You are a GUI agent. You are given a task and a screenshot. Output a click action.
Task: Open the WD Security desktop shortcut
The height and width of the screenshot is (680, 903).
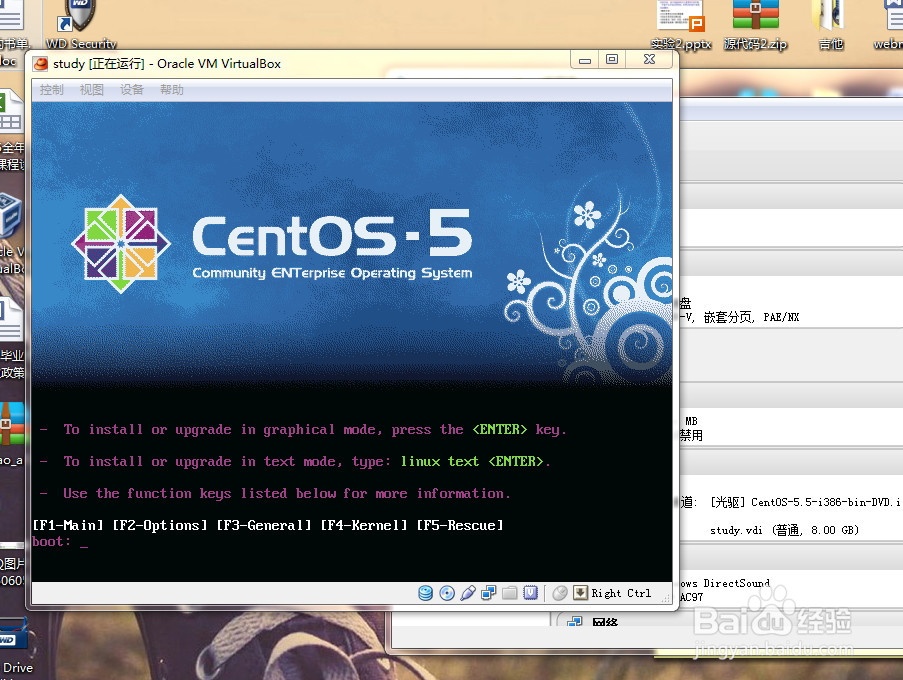(x=81, y=23)
